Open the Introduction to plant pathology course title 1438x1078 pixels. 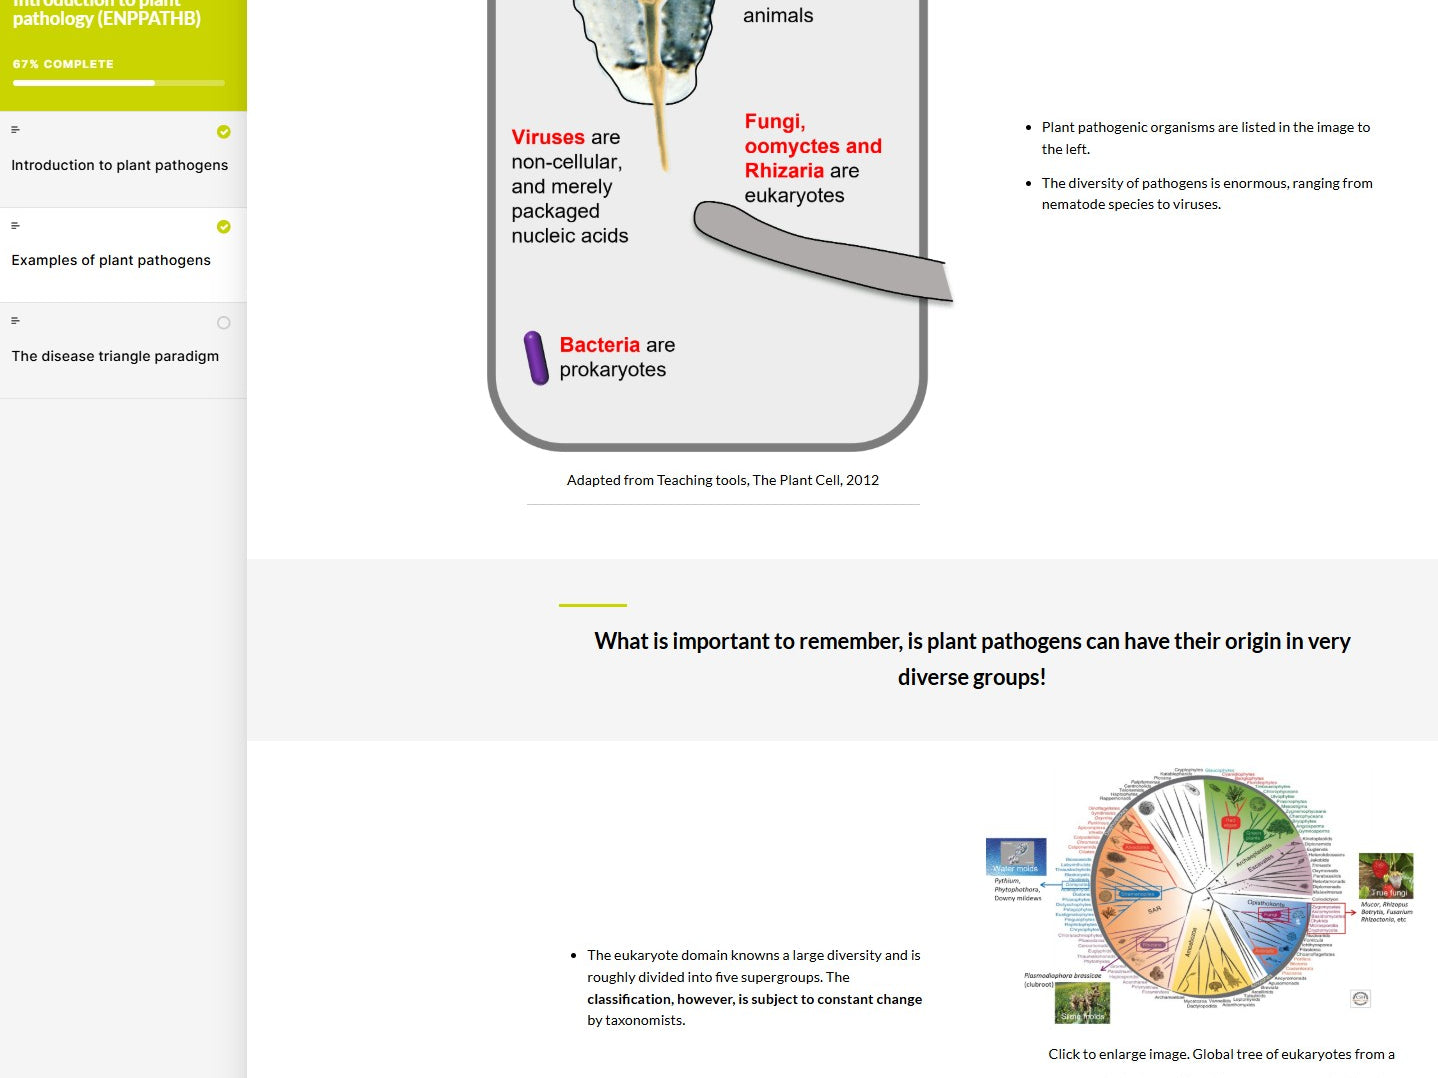click(107, 13)
